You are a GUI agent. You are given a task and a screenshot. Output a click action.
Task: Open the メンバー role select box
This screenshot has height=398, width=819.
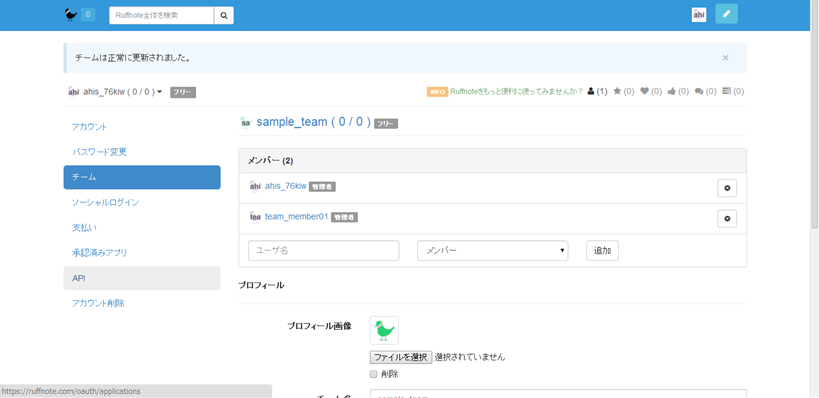pos(493,251)
